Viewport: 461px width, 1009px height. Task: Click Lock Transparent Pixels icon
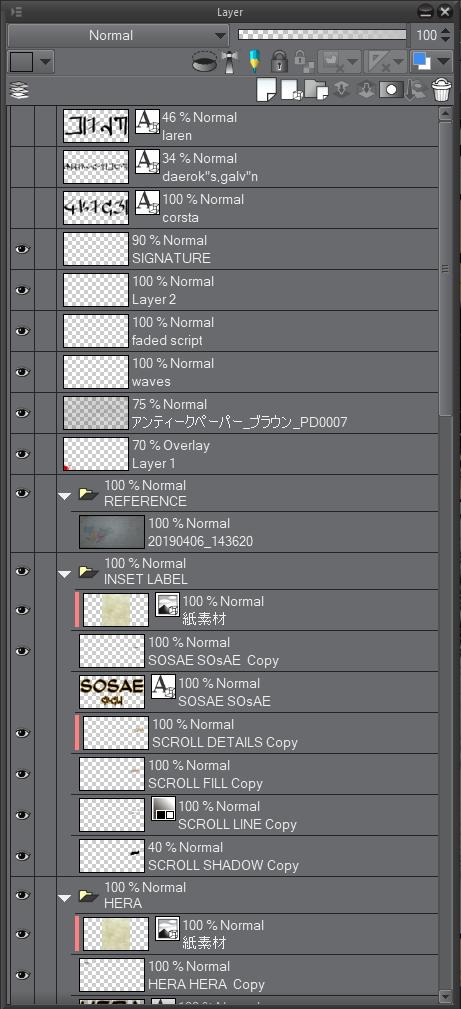[x=304, y=62]
